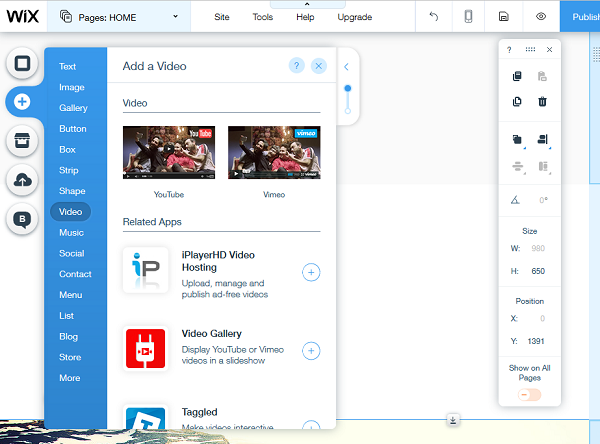Image resolution: width=600 pixels, height=444 pixels.
Task: Open My Uploads cloud icon
Action: 22,180
